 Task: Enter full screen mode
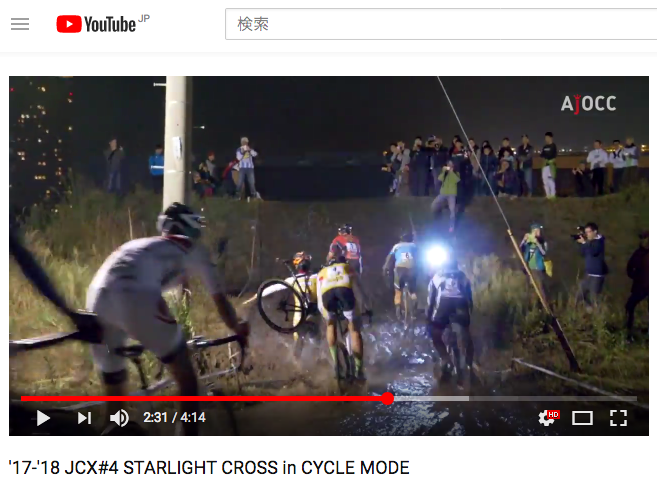pyautogui.click(x=618, y=418)
